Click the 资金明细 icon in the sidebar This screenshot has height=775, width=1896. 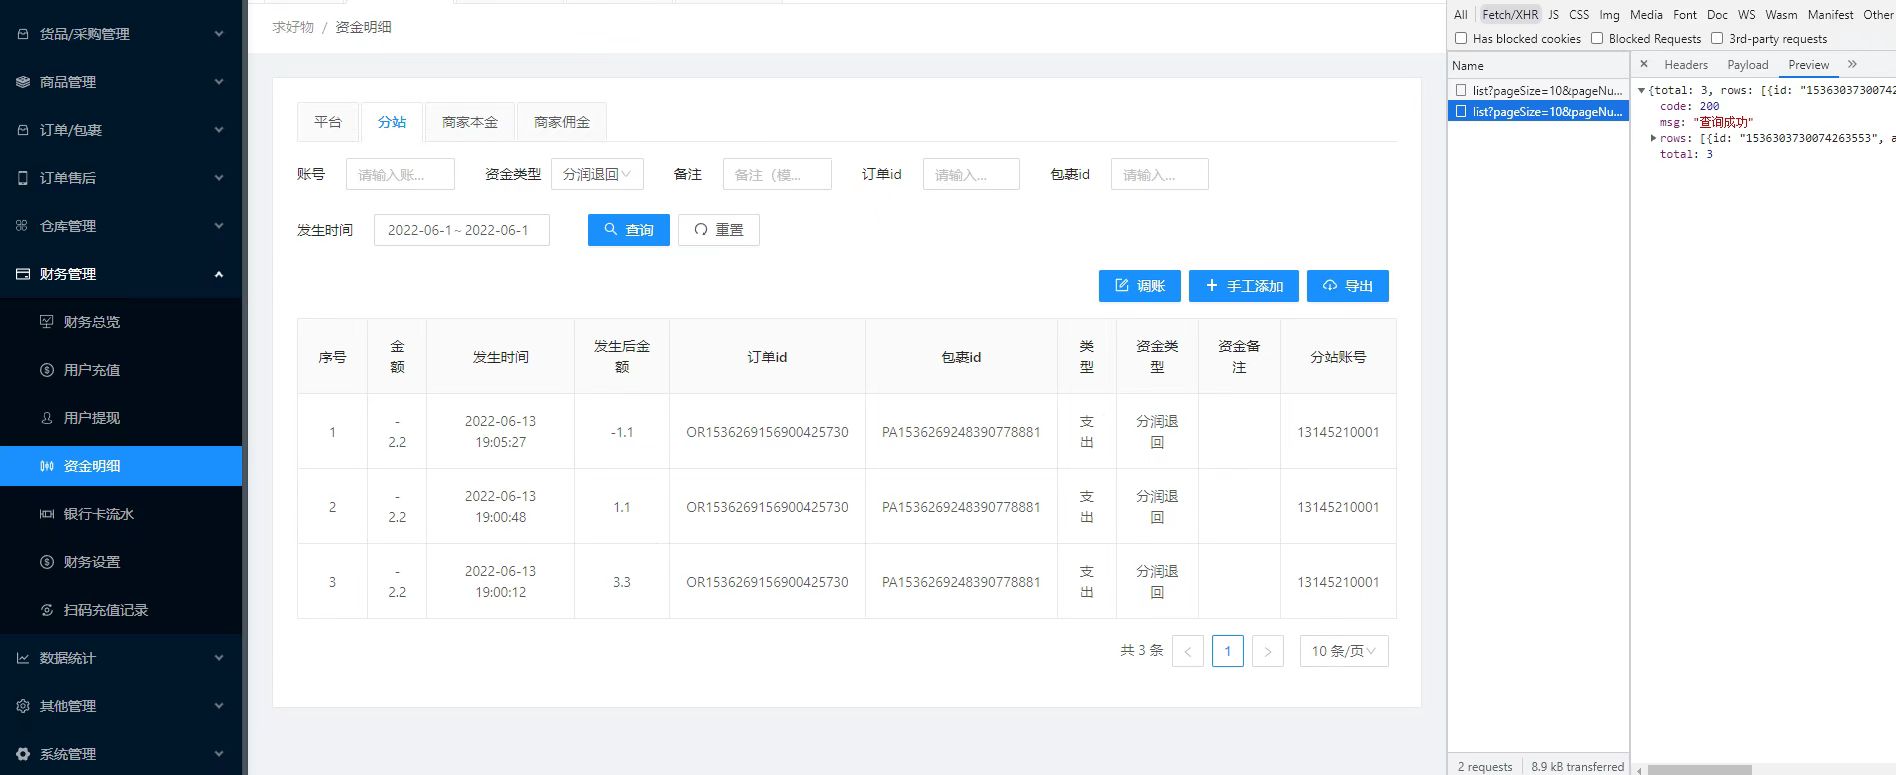click(x=47, y=466)
